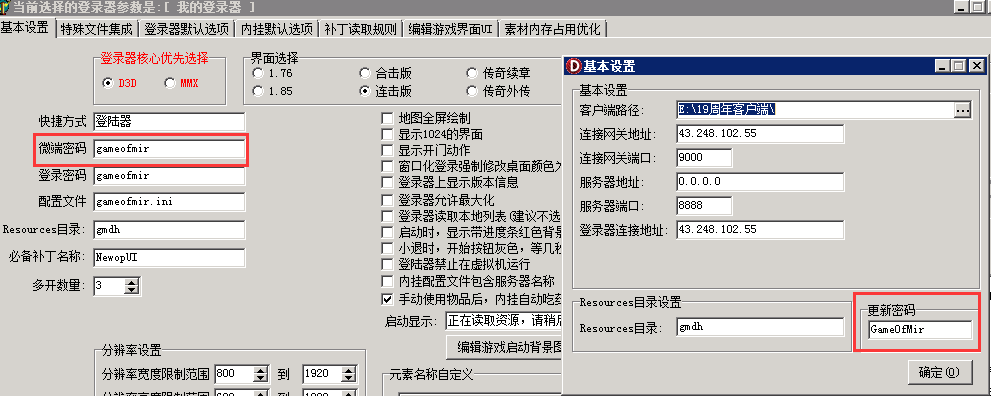The height and width of the screenshot is (396, 991).
Task: Maximize the 基本设置 dialog
Action: [959, 66]
